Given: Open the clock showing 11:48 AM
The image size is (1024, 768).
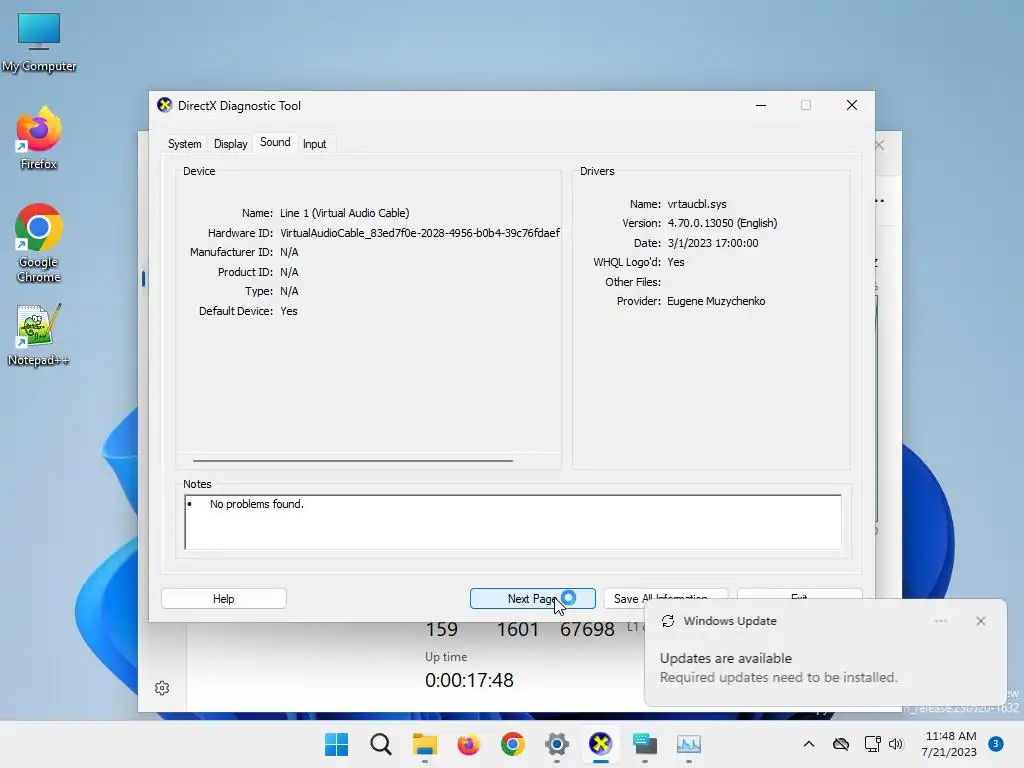Looking at the screenshot, I should (950, 736).
